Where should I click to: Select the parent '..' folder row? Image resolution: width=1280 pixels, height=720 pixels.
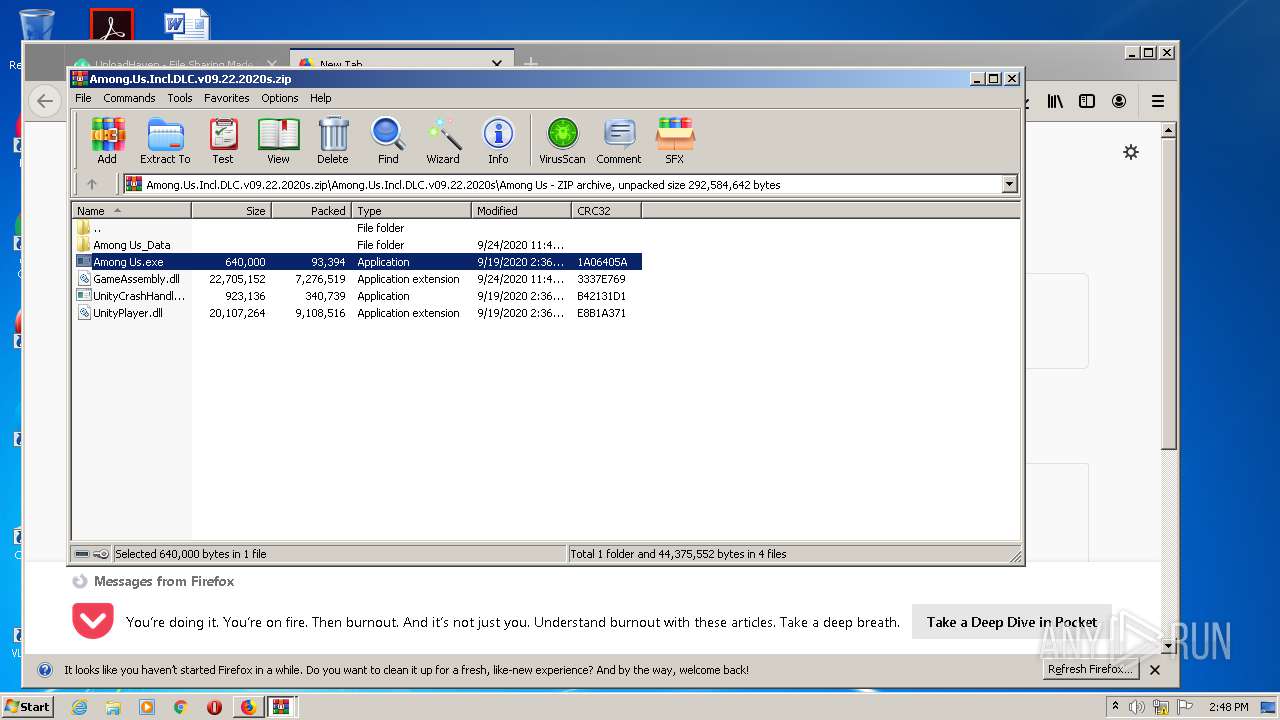coord(357,228)
